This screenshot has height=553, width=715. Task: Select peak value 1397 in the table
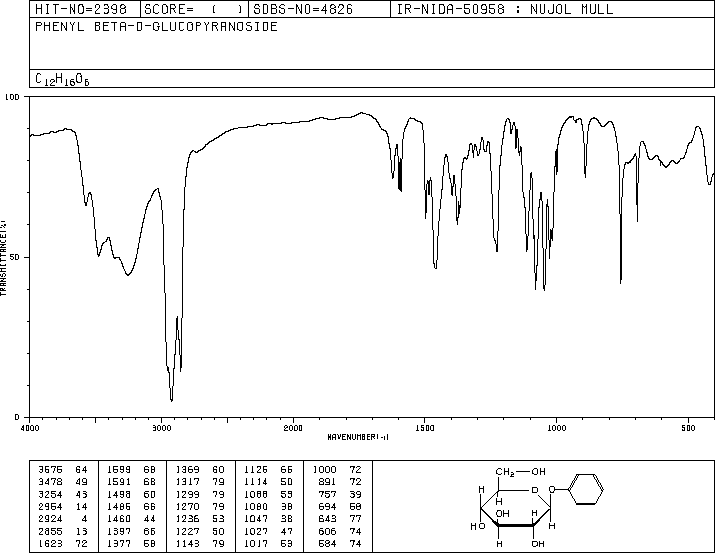point(119,532)
